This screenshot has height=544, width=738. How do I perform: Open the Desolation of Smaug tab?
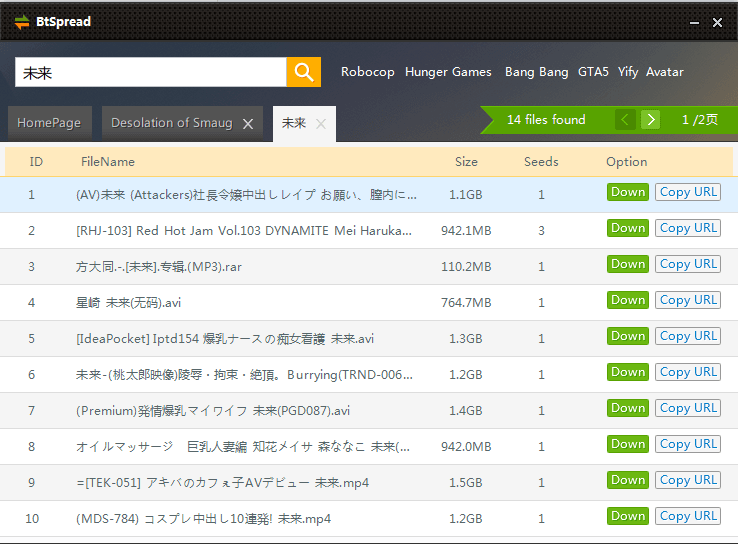click(x=171, y=123)
